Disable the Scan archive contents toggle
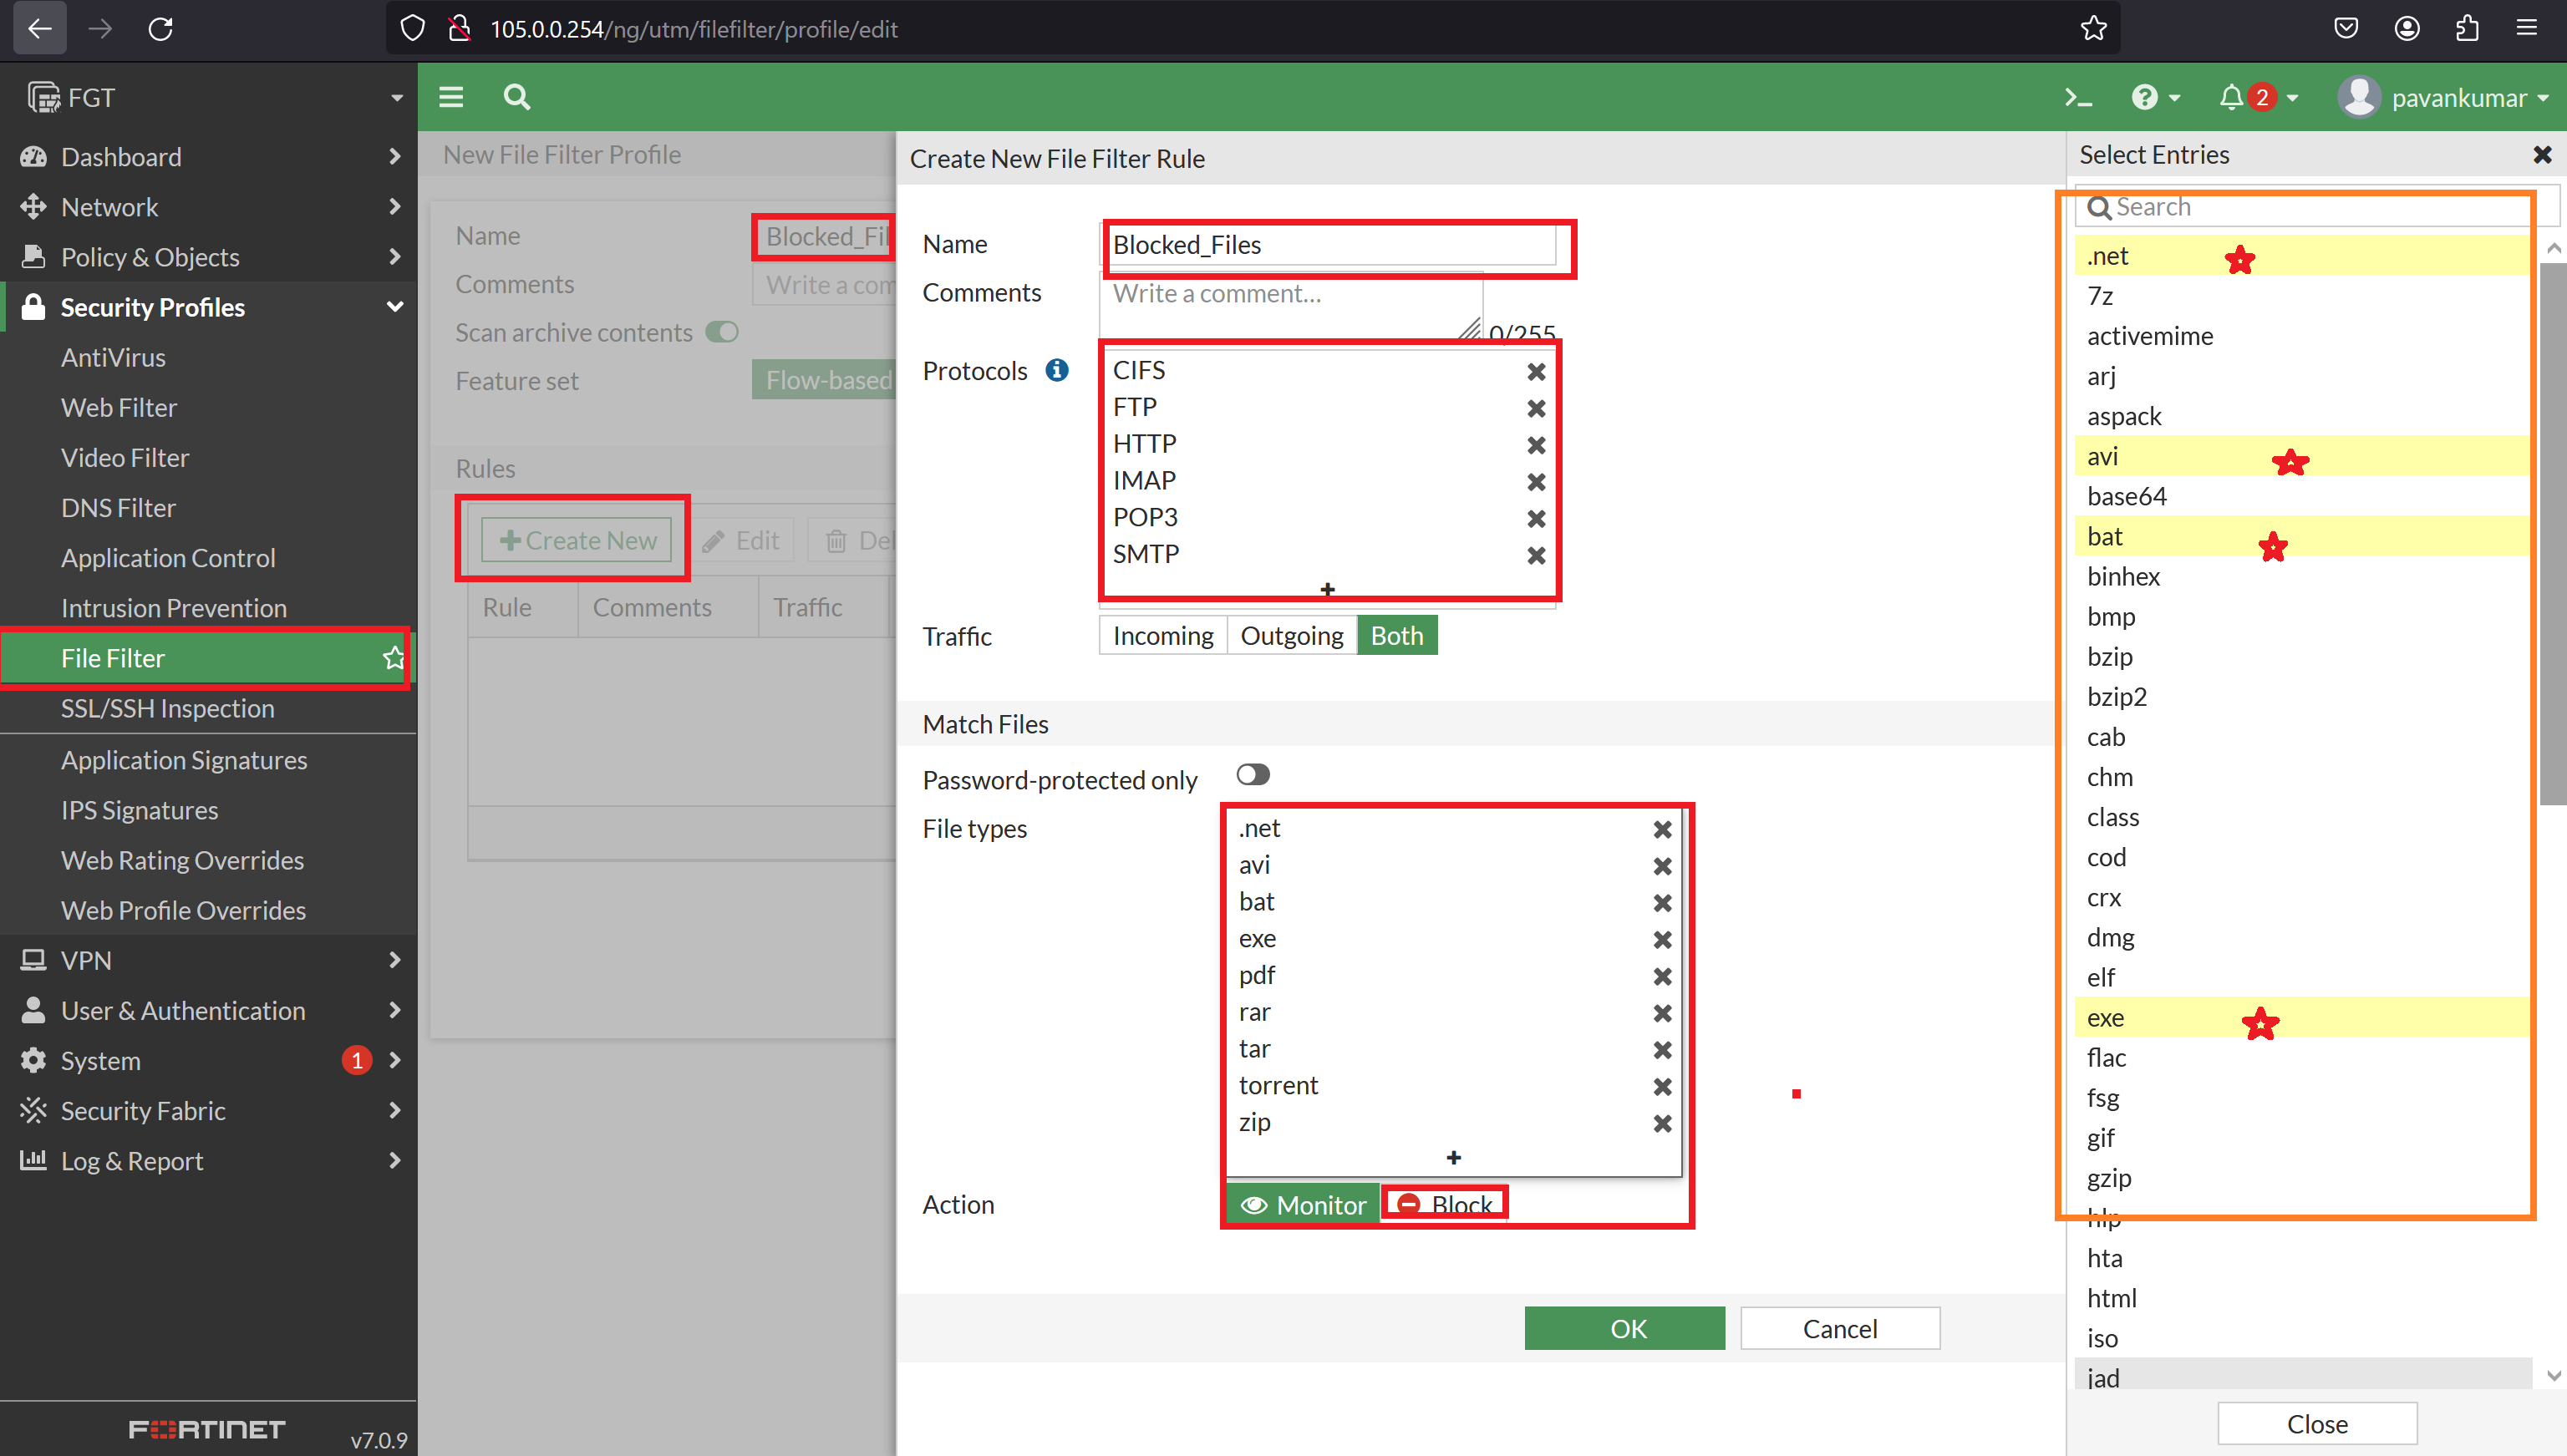The width and height of the screenshot is (2567, 1456). [x=721, y=332]
